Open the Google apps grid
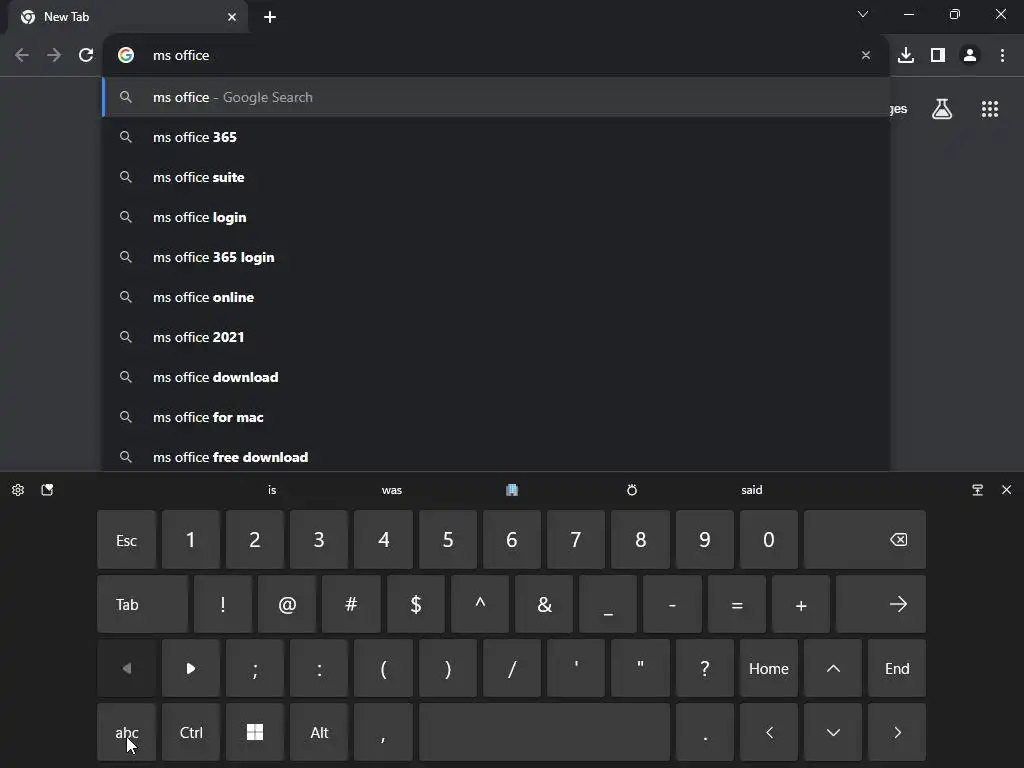This screenshot has height=768, width=1024. tap(990, 109)
